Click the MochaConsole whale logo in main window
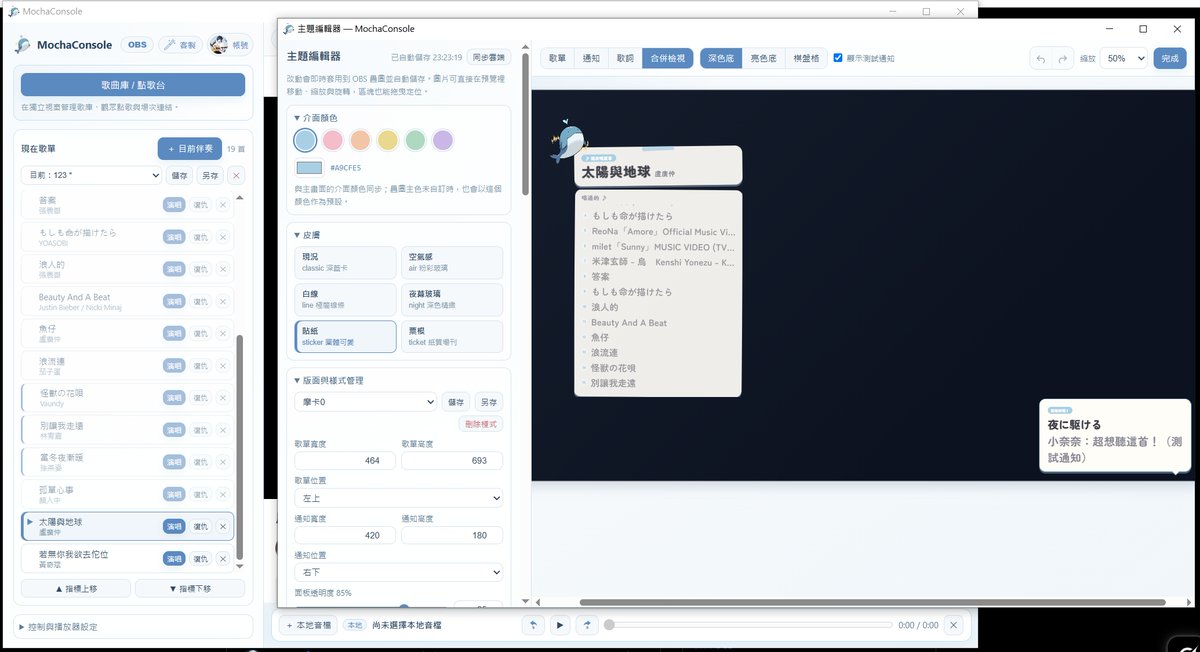This screenshot has height=652, width=1200. click(x=23, y=44)
